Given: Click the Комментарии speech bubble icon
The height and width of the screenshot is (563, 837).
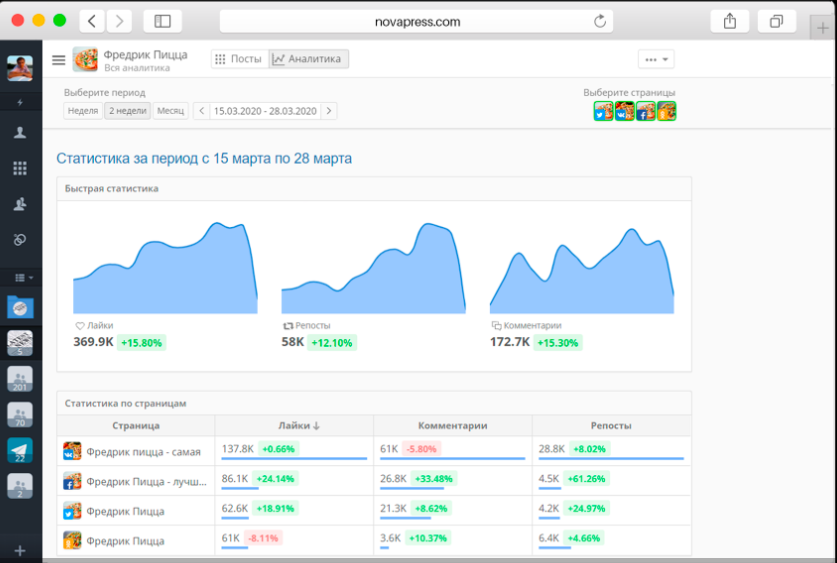Looking at the screenshot, I should (x=496, y=326).
